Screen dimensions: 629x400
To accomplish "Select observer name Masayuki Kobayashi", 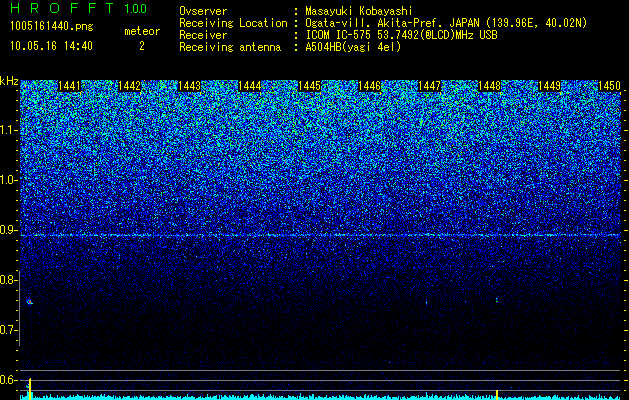I will point(359,12).
